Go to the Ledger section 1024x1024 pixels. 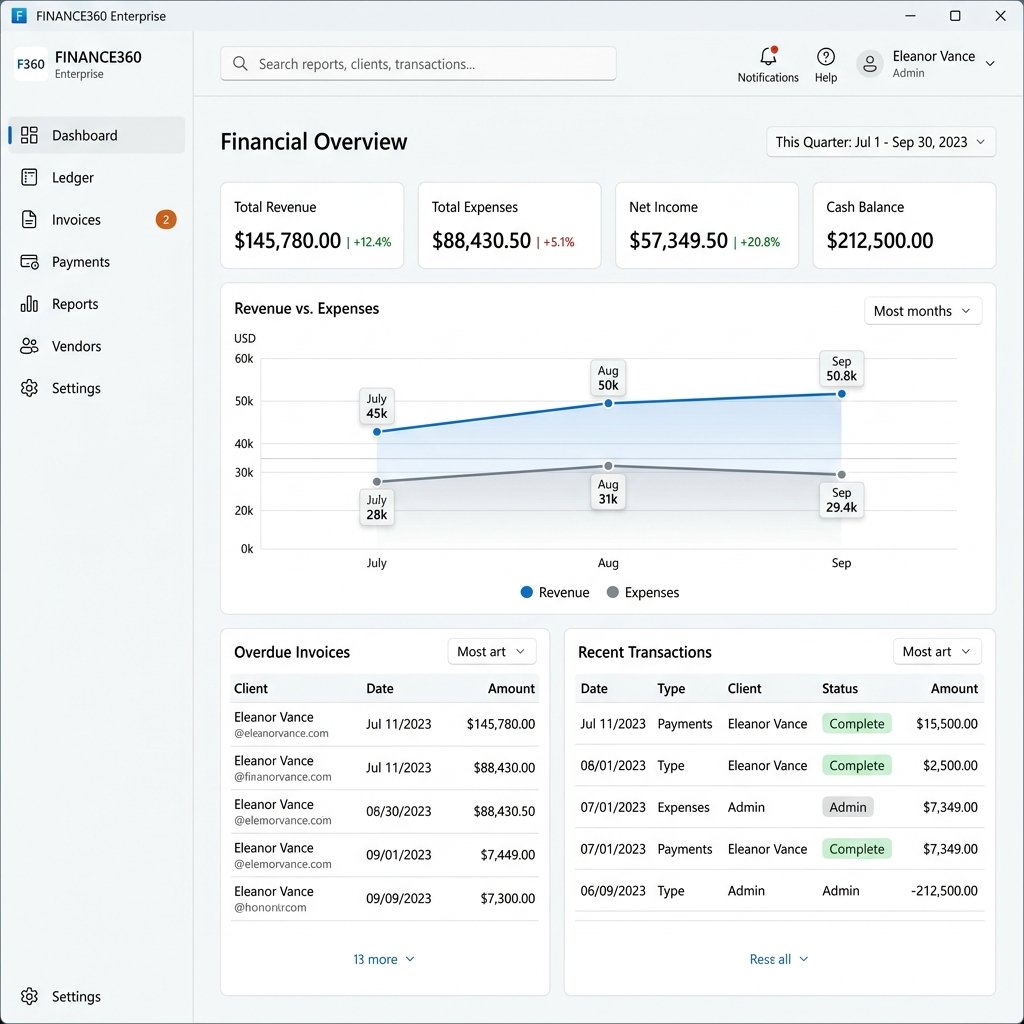click(x=97, y=177)
